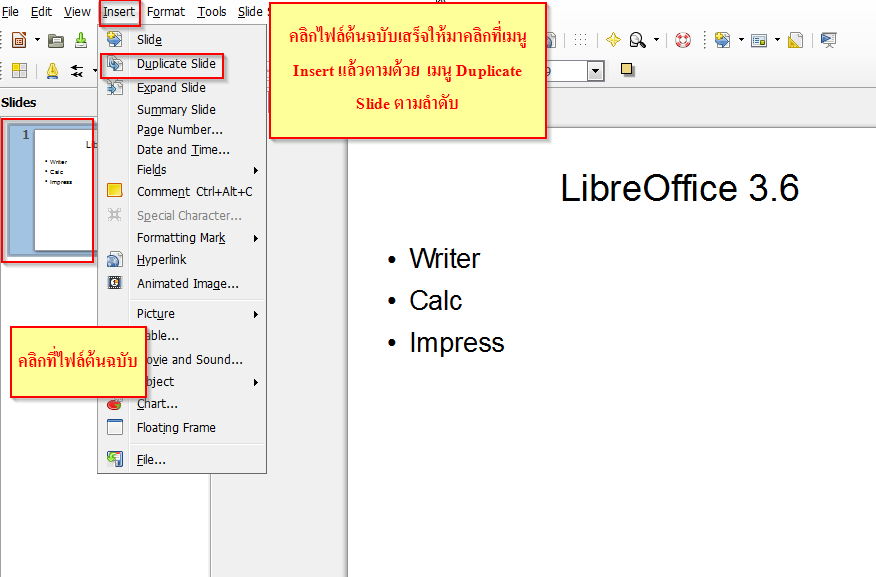Click the Hyperlink globe icon
Screen dimensions: 876x577
(x=115, y=259)
